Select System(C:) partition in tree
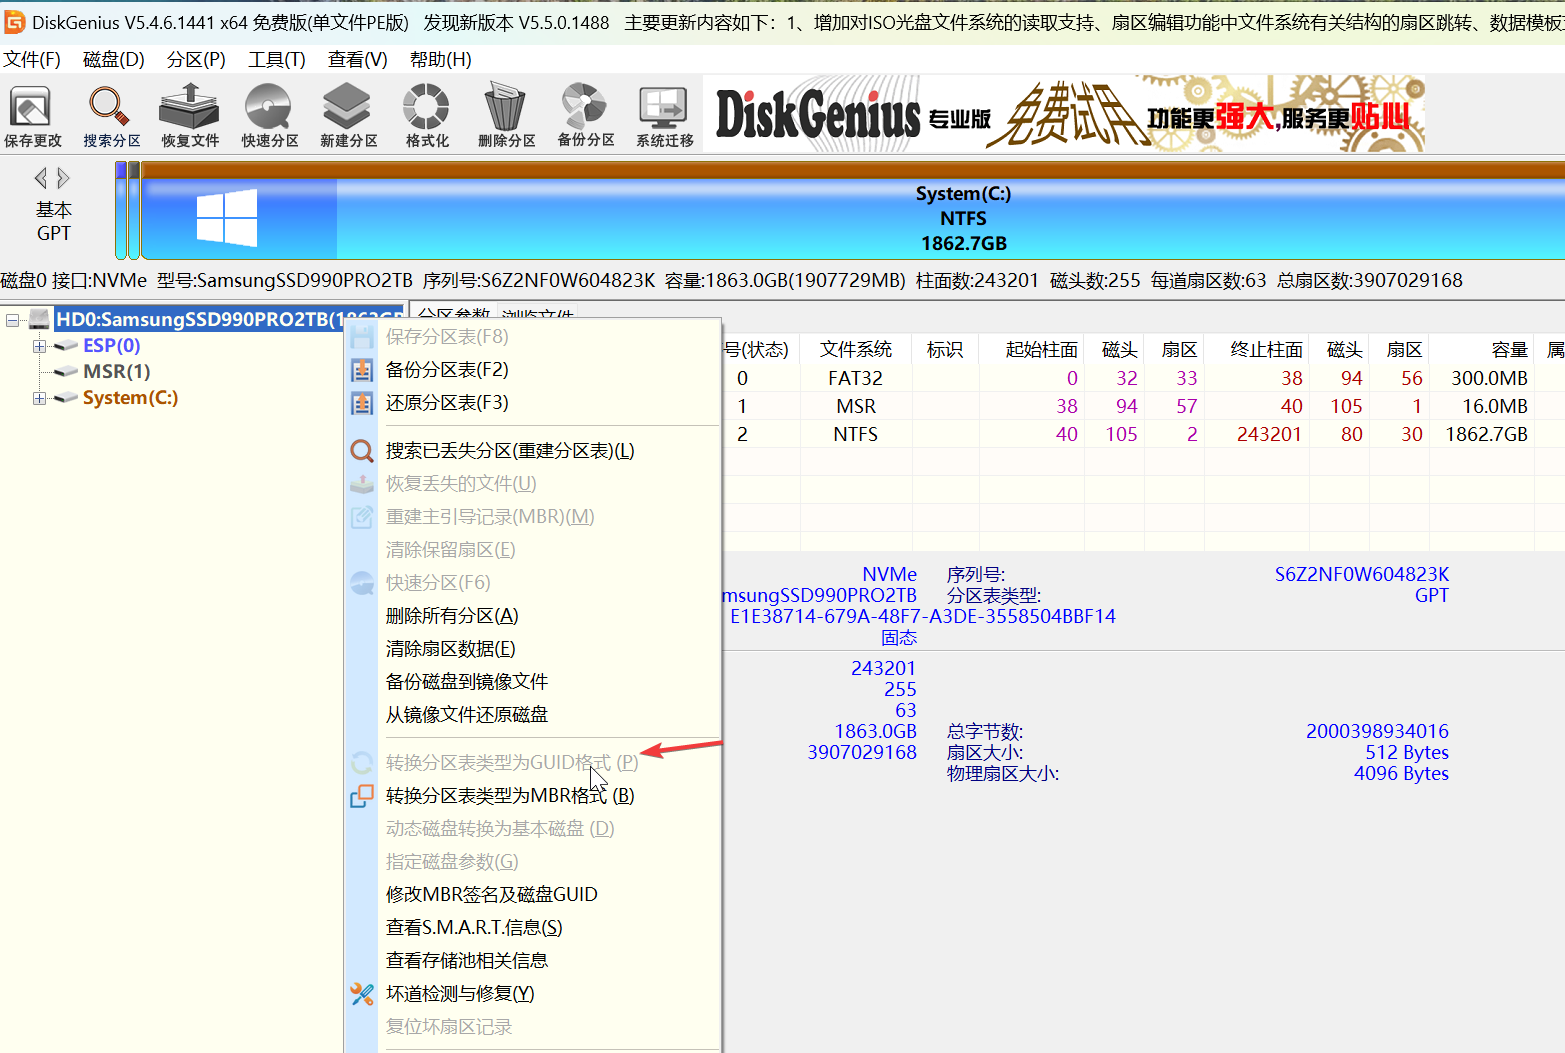 tap(130, 398)
